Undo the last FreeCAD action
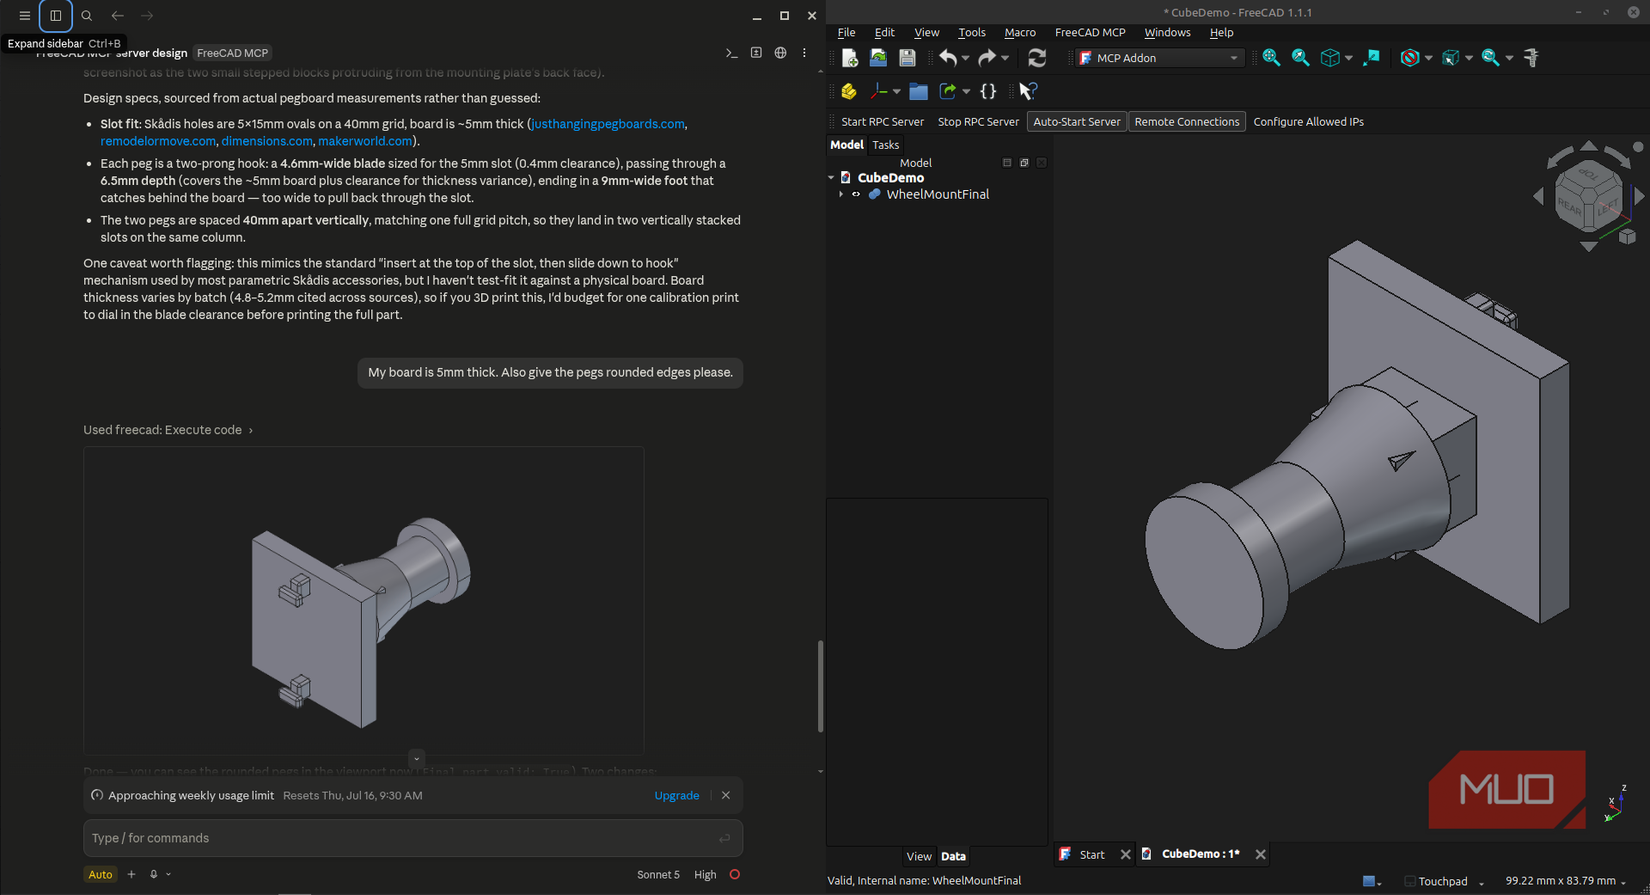This screenshot has width=1650, height=895. point(947,58)
